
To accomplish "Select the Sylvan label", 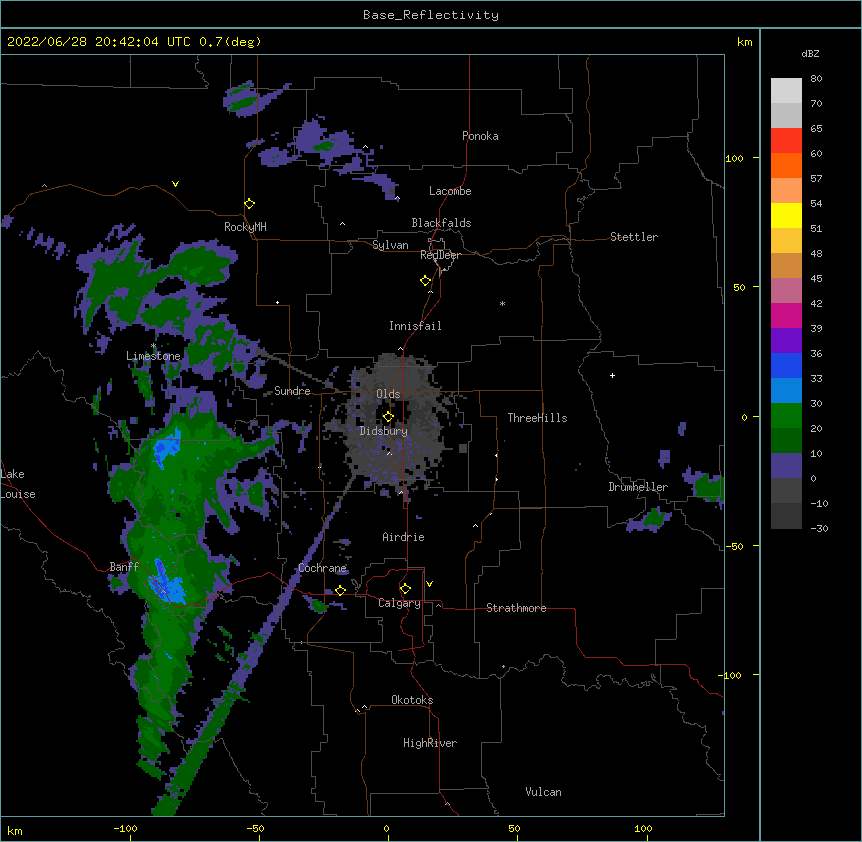I will [x=390, y=245].
